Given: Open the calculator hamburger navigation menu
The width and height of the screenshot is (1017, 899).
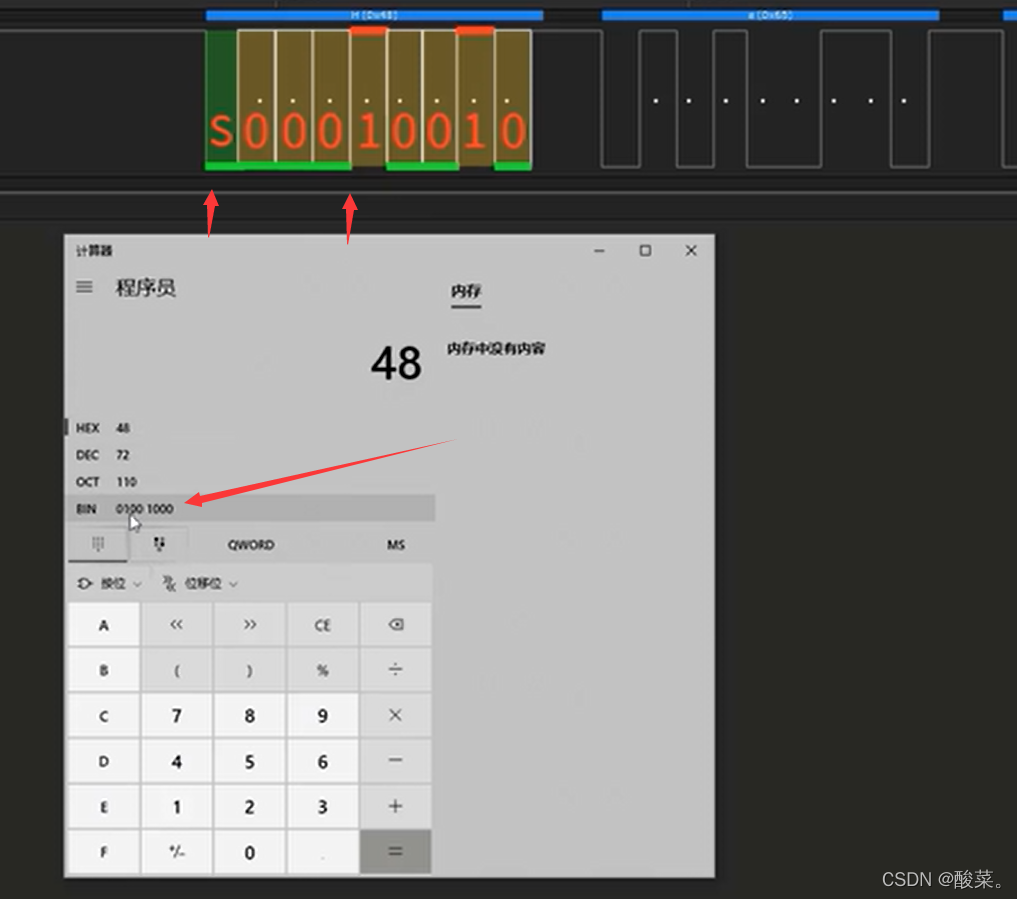Looking at the screenshot, I should coord(84,287).
